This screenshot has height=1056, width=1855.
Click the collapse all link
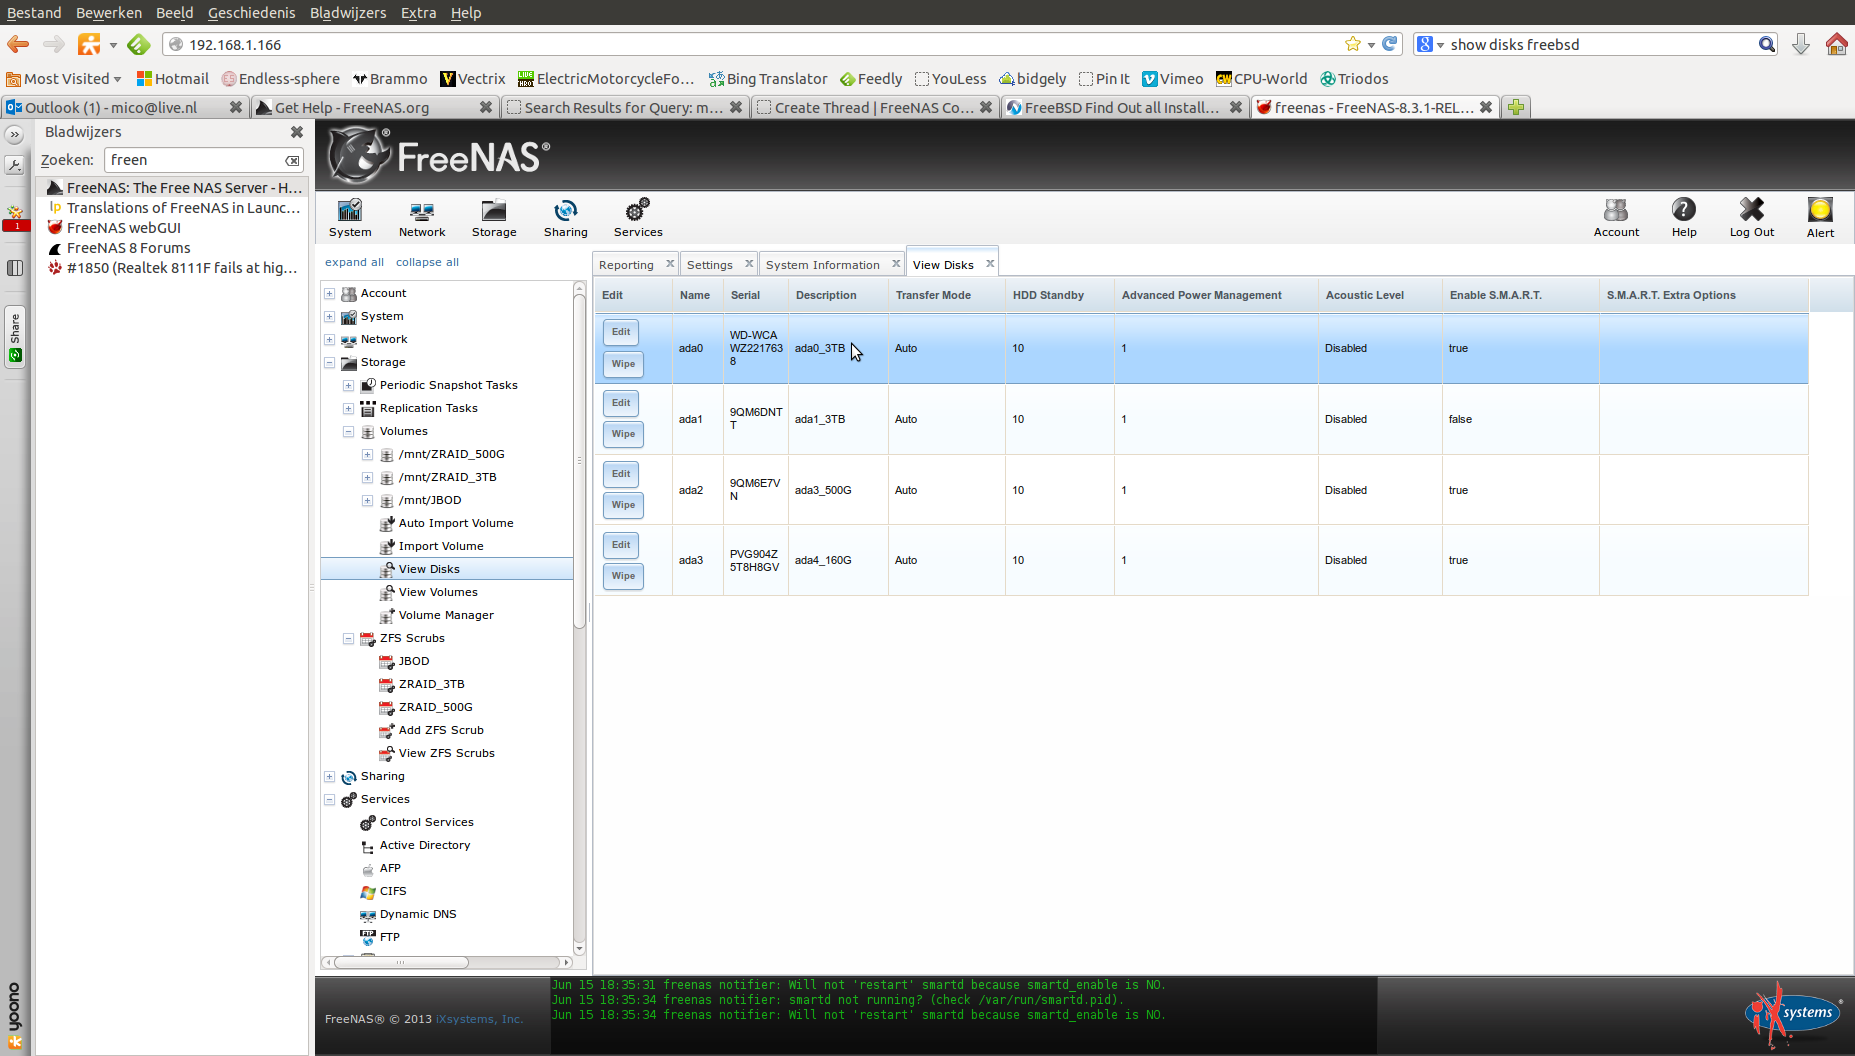427,262
